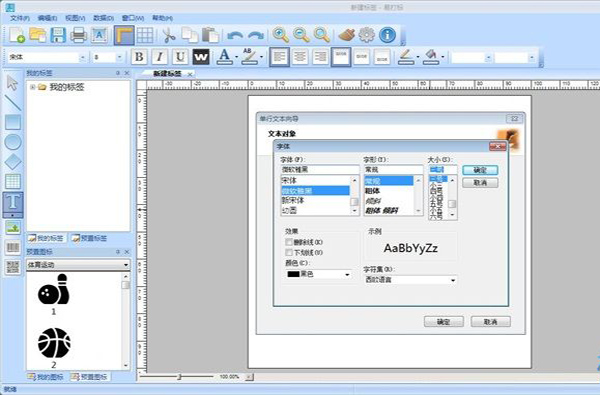Open the black font color dropdown swatch
The height and width of the screenshot is (395, 600).
pyautogui.click(x=318, y=274)
